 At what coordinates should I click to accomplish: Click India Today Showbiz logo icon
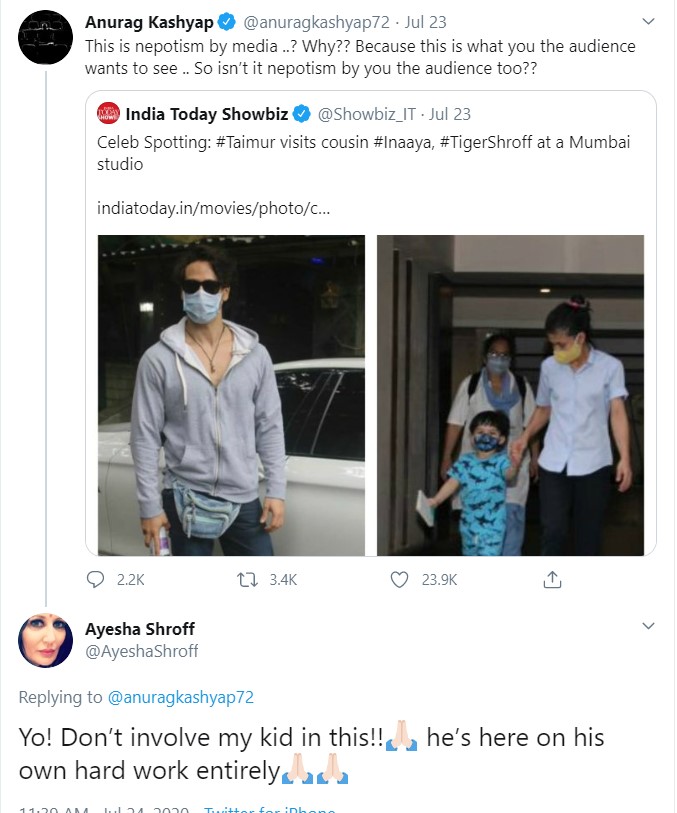click(108, 113)
